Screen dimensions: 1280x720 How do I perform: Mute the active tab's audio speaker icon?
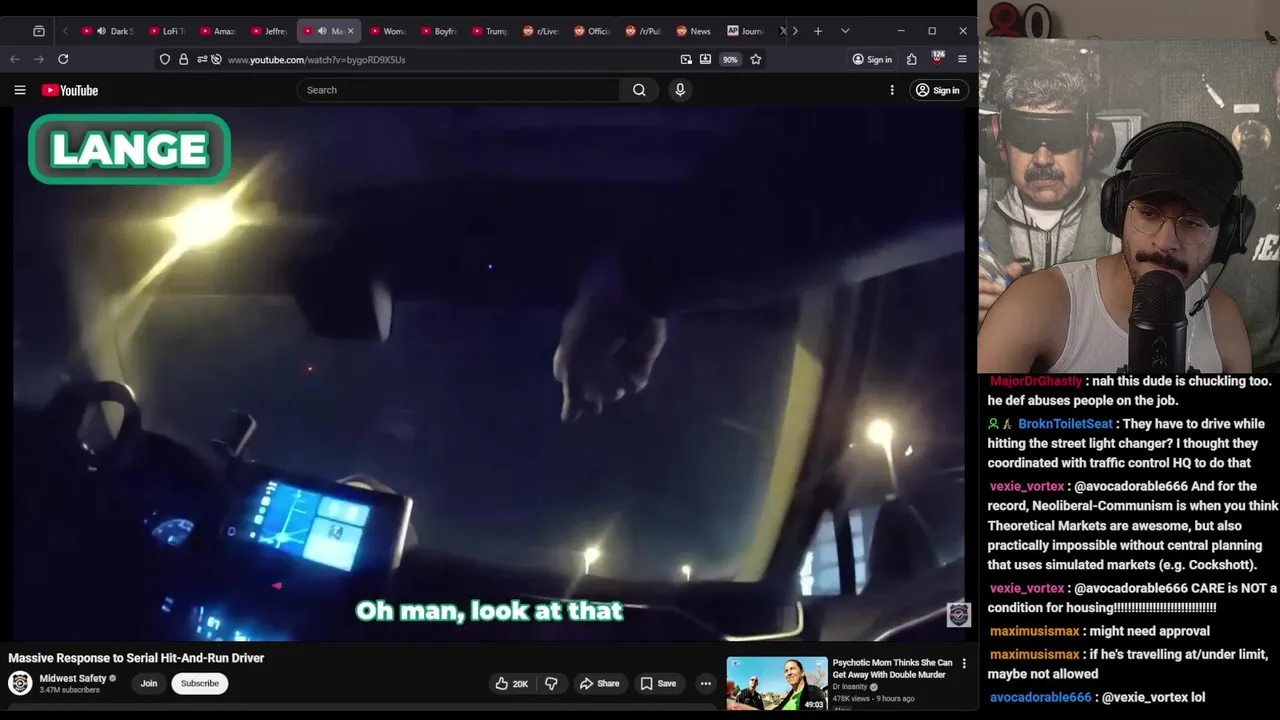tap(322, 31)
